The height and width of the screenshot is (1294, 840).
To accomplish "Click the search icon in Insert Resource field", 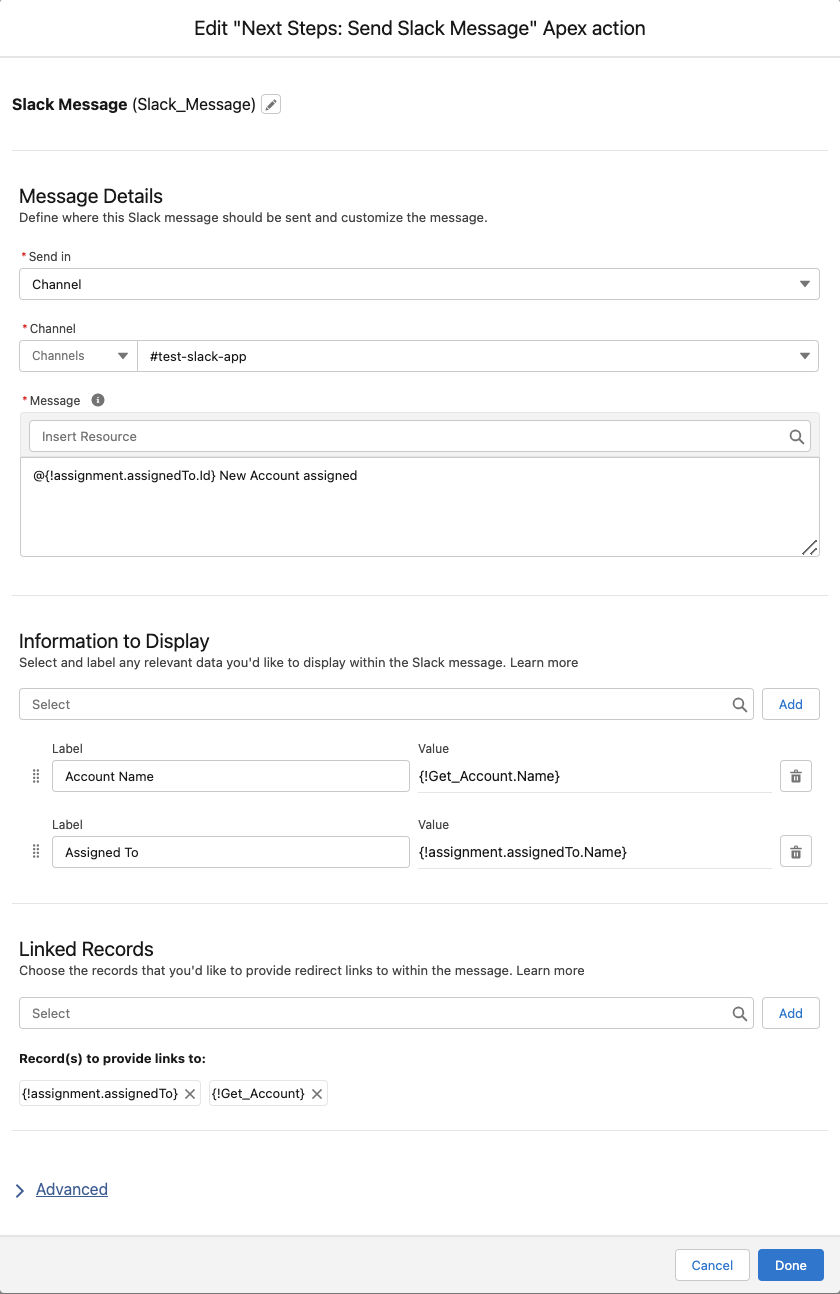I will pos(796,437).
